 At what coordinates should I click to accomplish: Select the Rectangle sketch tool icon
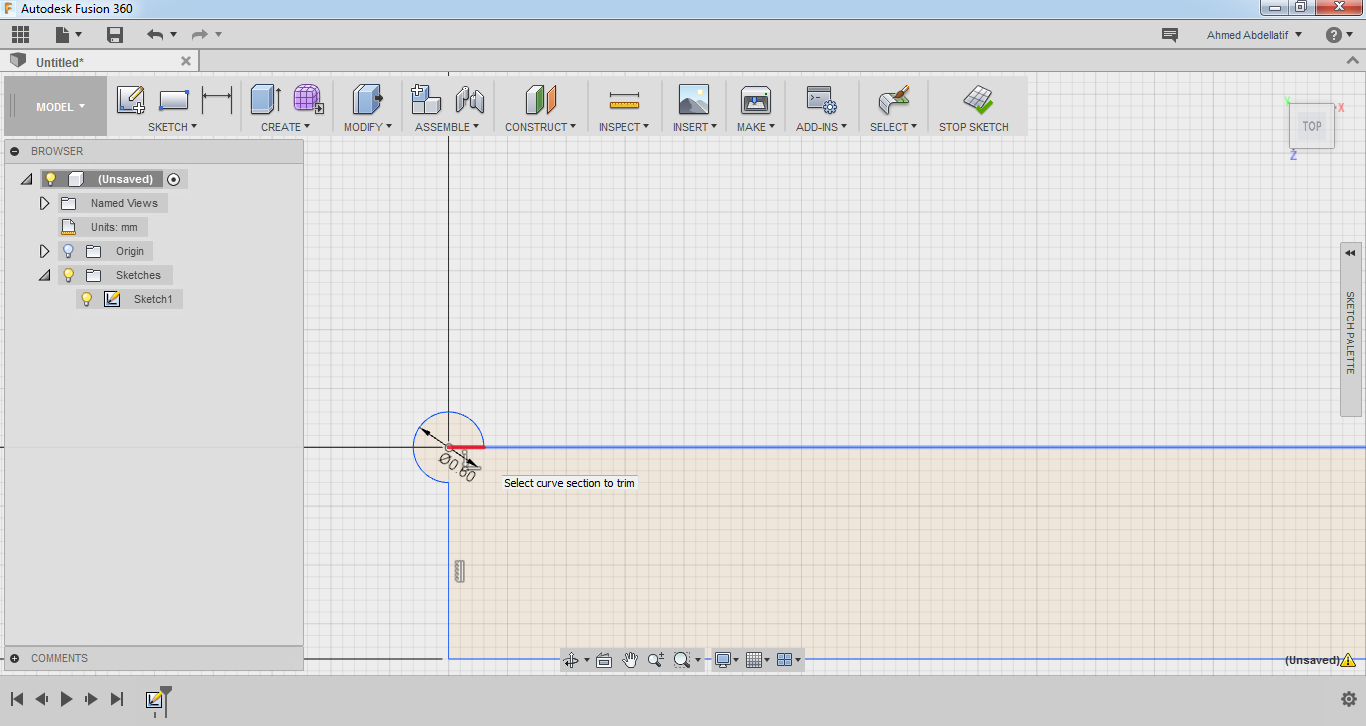(x=174, y=100)
